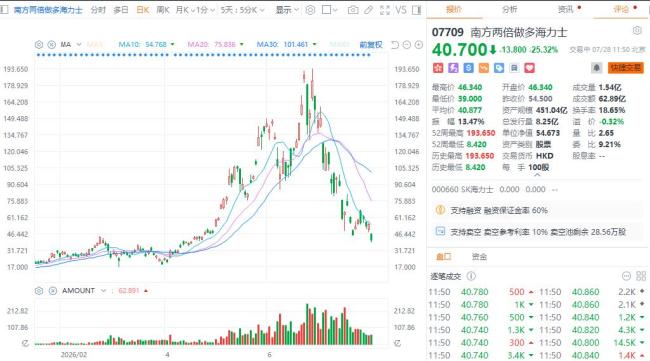This screenshot has width=650, height=361.
Task: Reset the right volume axis scale icon
Action: point(397,343)
